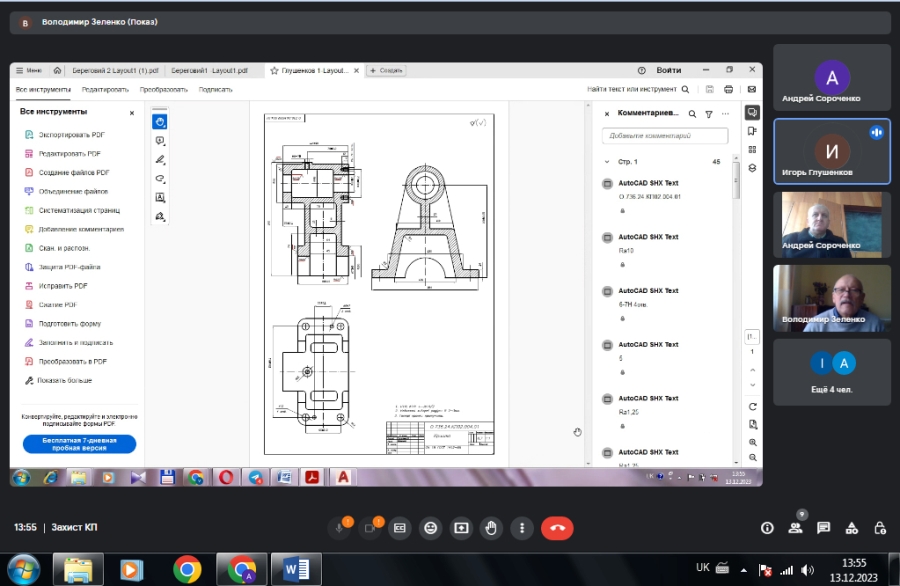Click the rotate page icon in the right rail

[752, 406]
